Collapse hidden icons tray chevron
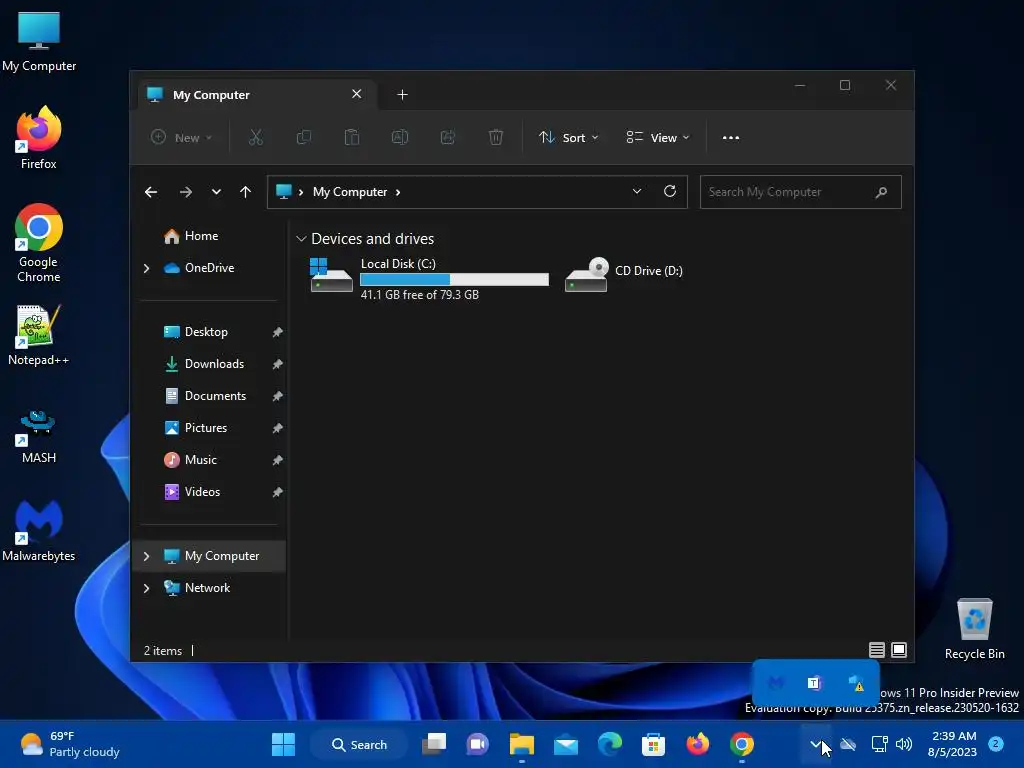1024x768 pixels. point(815,744)
